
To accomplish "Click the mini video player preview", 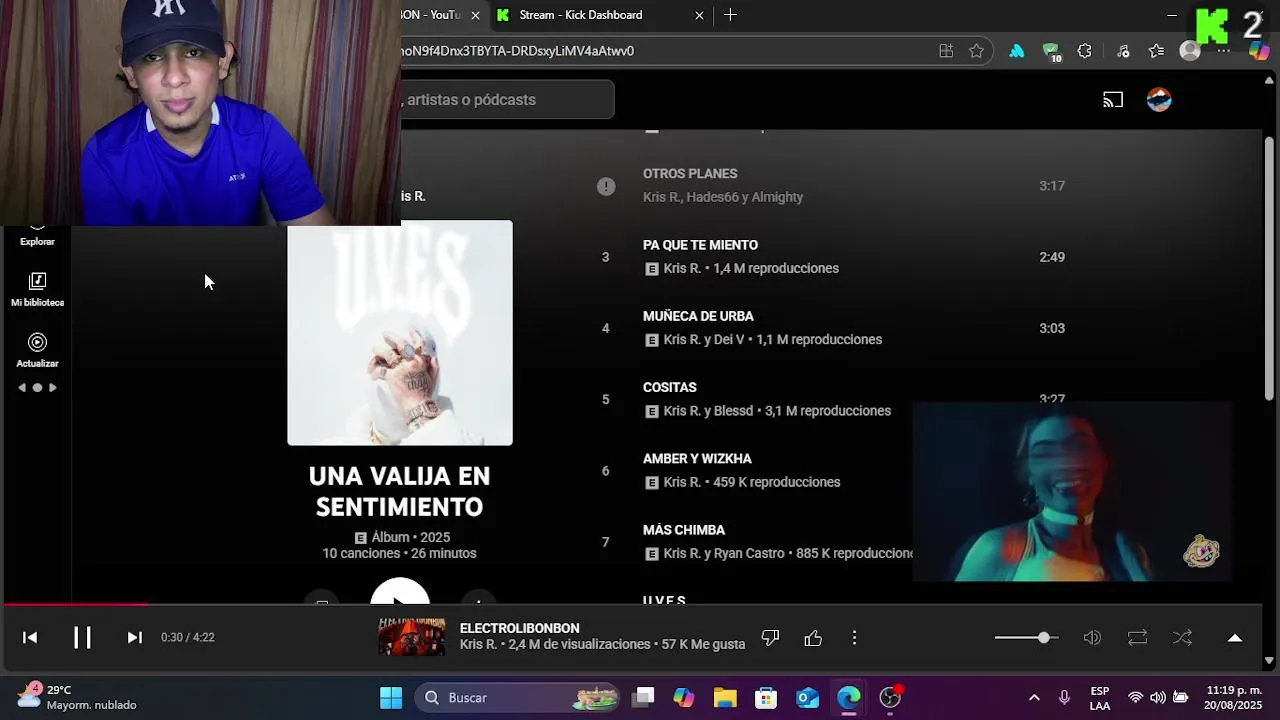I will pyautogui.click(x=1072, y=492).
